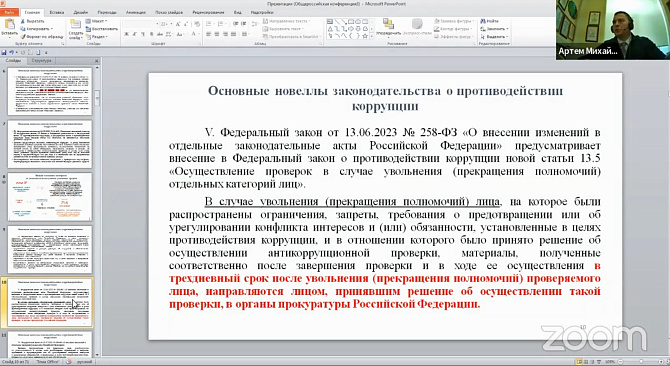Switch to the Структура pane tab

[41, 61]
